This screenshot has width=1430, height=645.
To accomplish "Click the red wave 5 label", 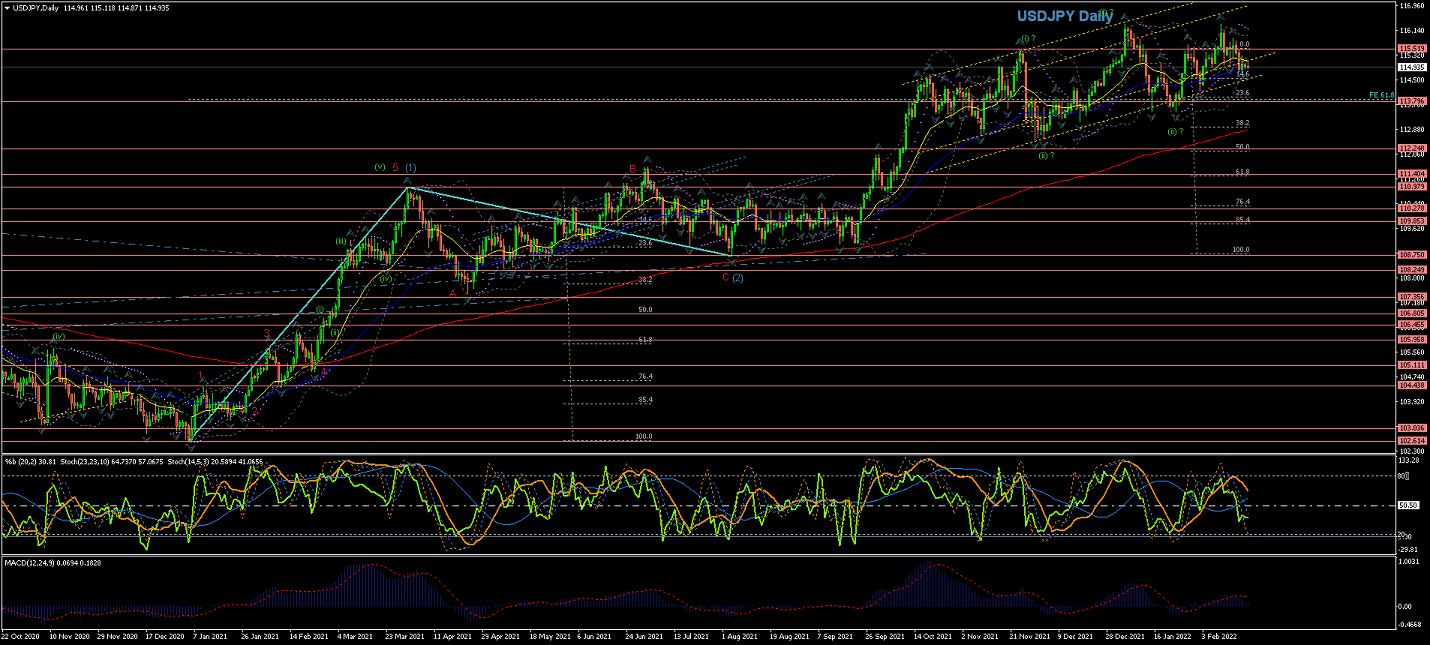I will coord(396,167).
